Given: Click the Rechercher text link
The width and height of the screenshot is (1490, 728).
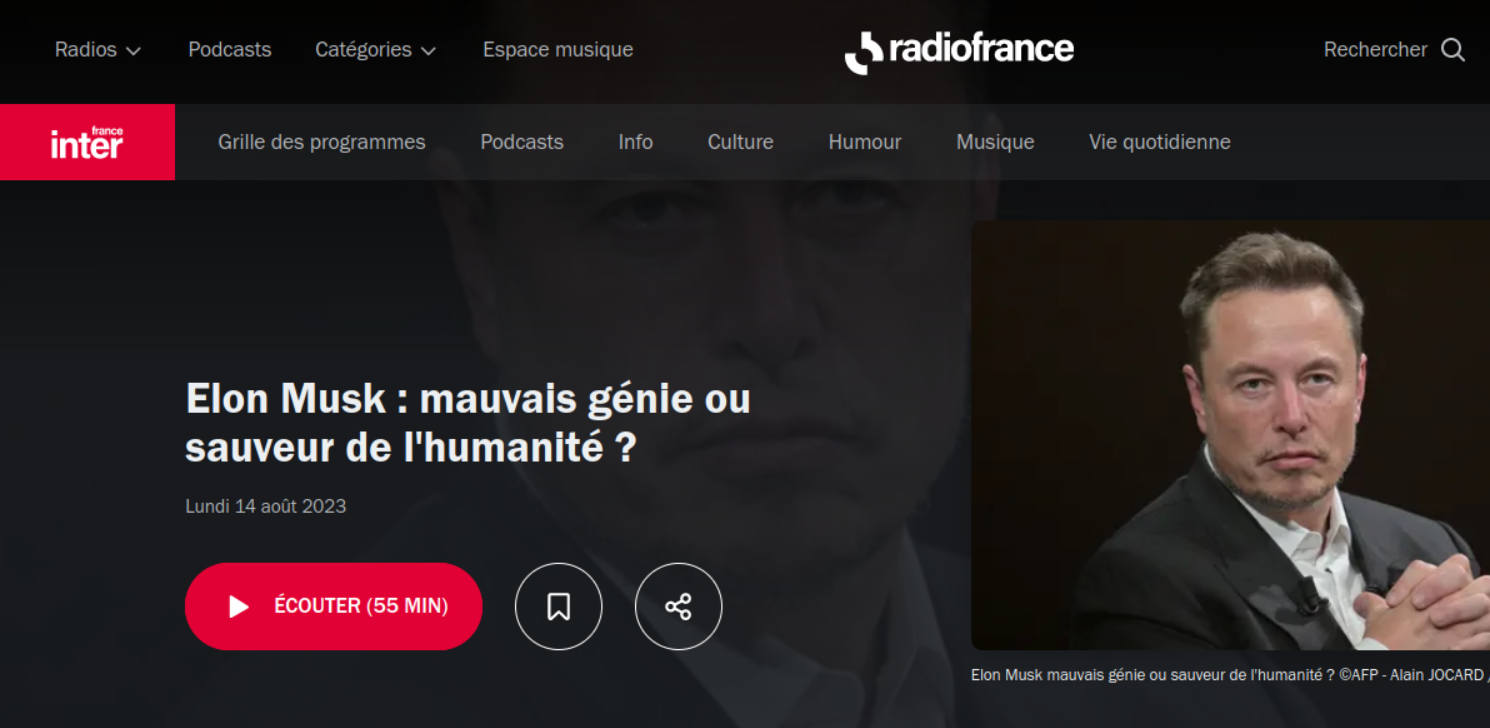Looking at the screenshot, I should pos(1375,49).
